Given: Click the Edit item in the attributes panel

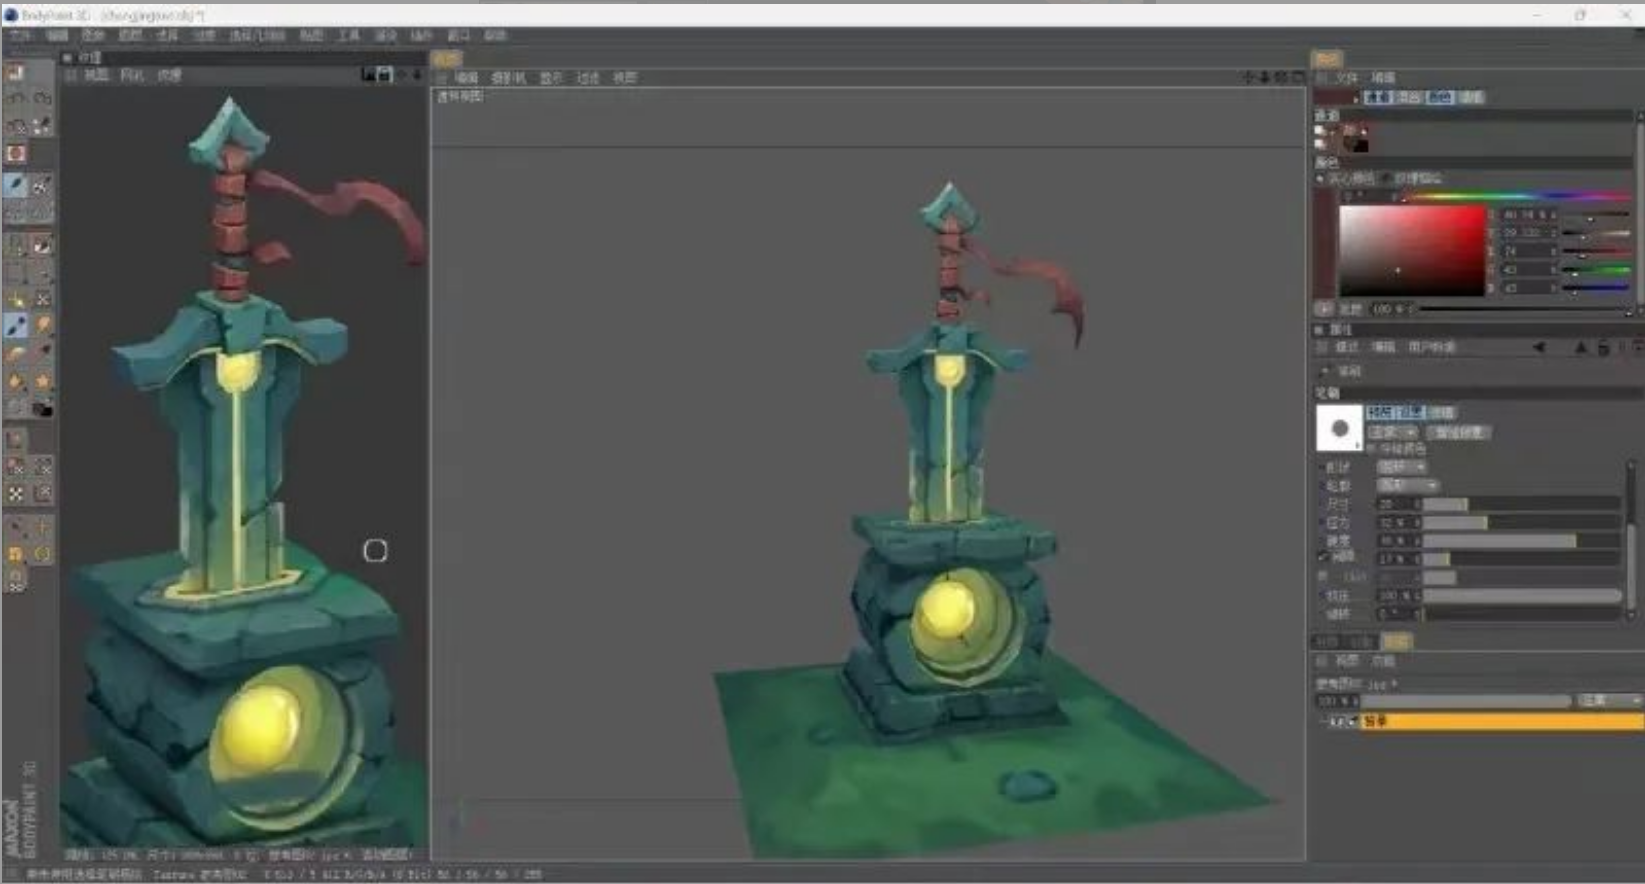Looking at the screenshot, I should click(x=1383, y=347).
